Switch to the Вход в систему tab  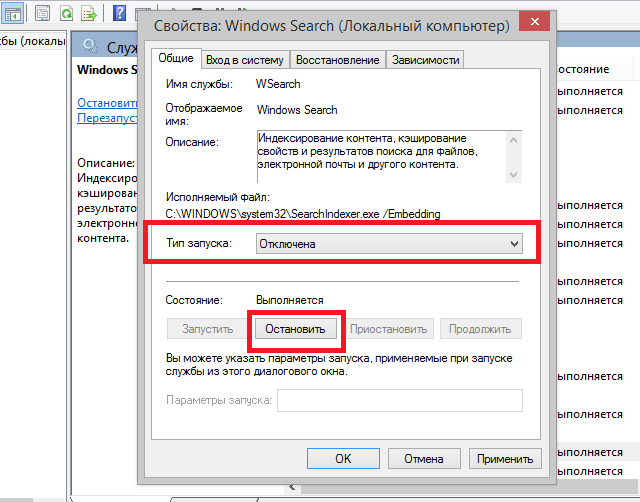click(x=244, y=60)
